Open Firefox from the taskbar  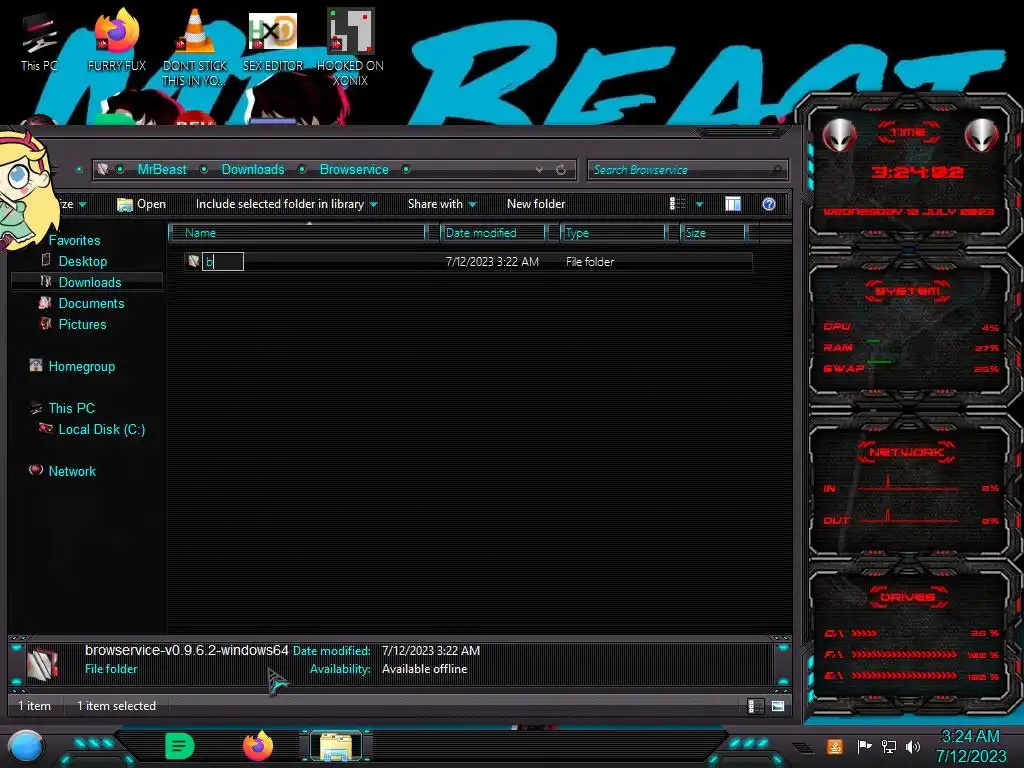(x=258, y=746)
